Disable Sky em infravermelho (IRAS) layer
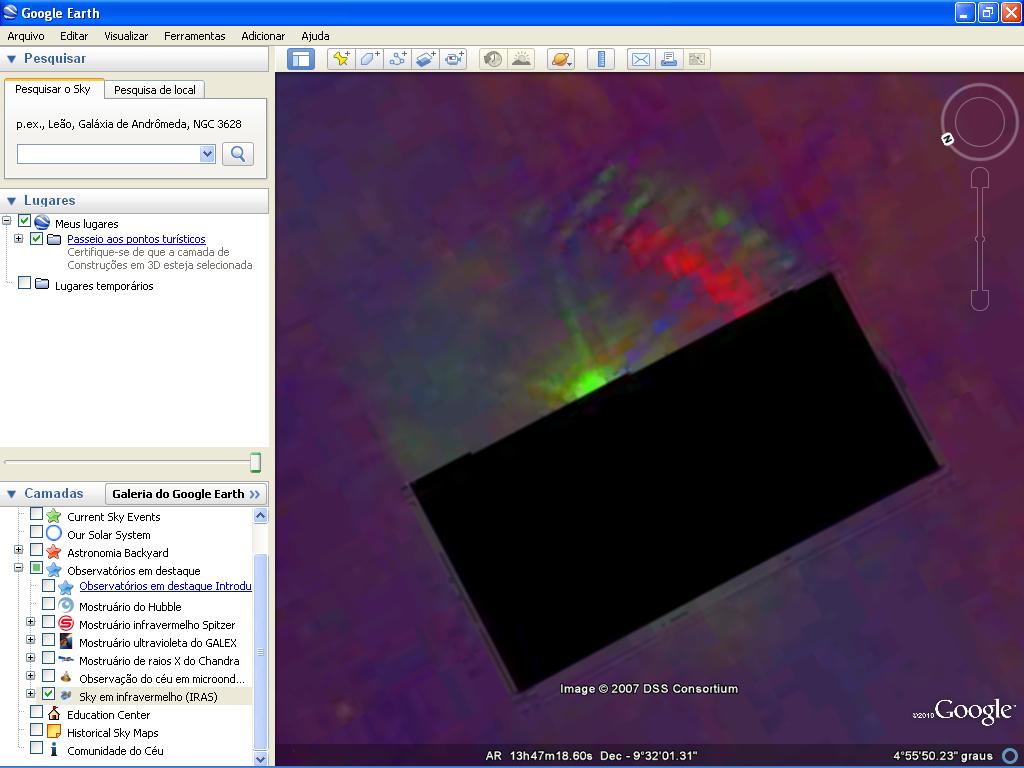This screenshot has width=1024, height=768. point(48,694)
